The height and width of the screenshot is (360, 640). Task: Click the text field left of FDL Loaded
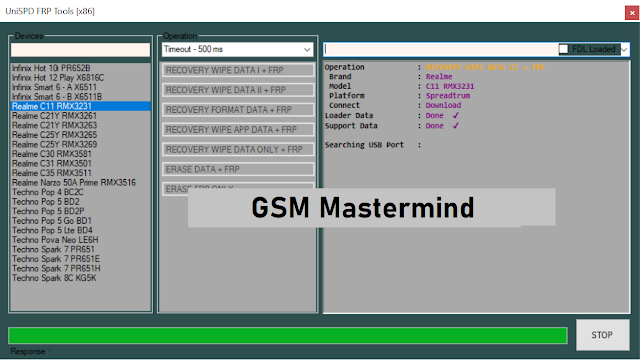click(441, 49)
